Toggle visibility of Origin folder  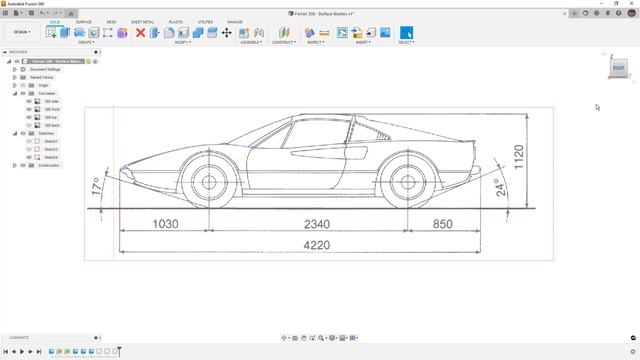coord(23,85)
